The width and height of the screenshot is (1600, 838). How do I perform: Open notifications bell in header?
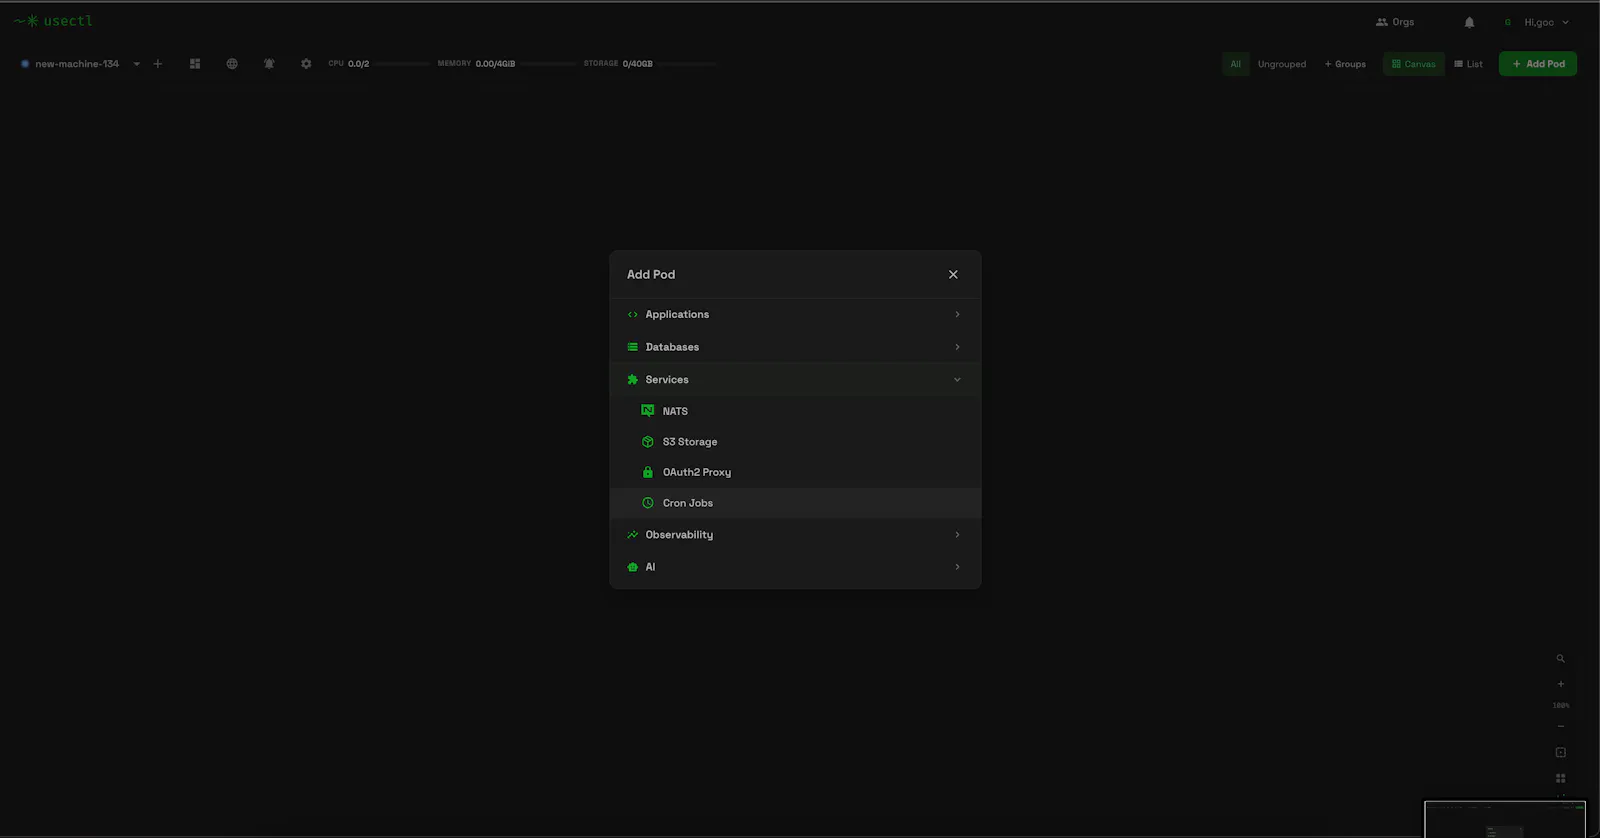(x=1469, y=22)
